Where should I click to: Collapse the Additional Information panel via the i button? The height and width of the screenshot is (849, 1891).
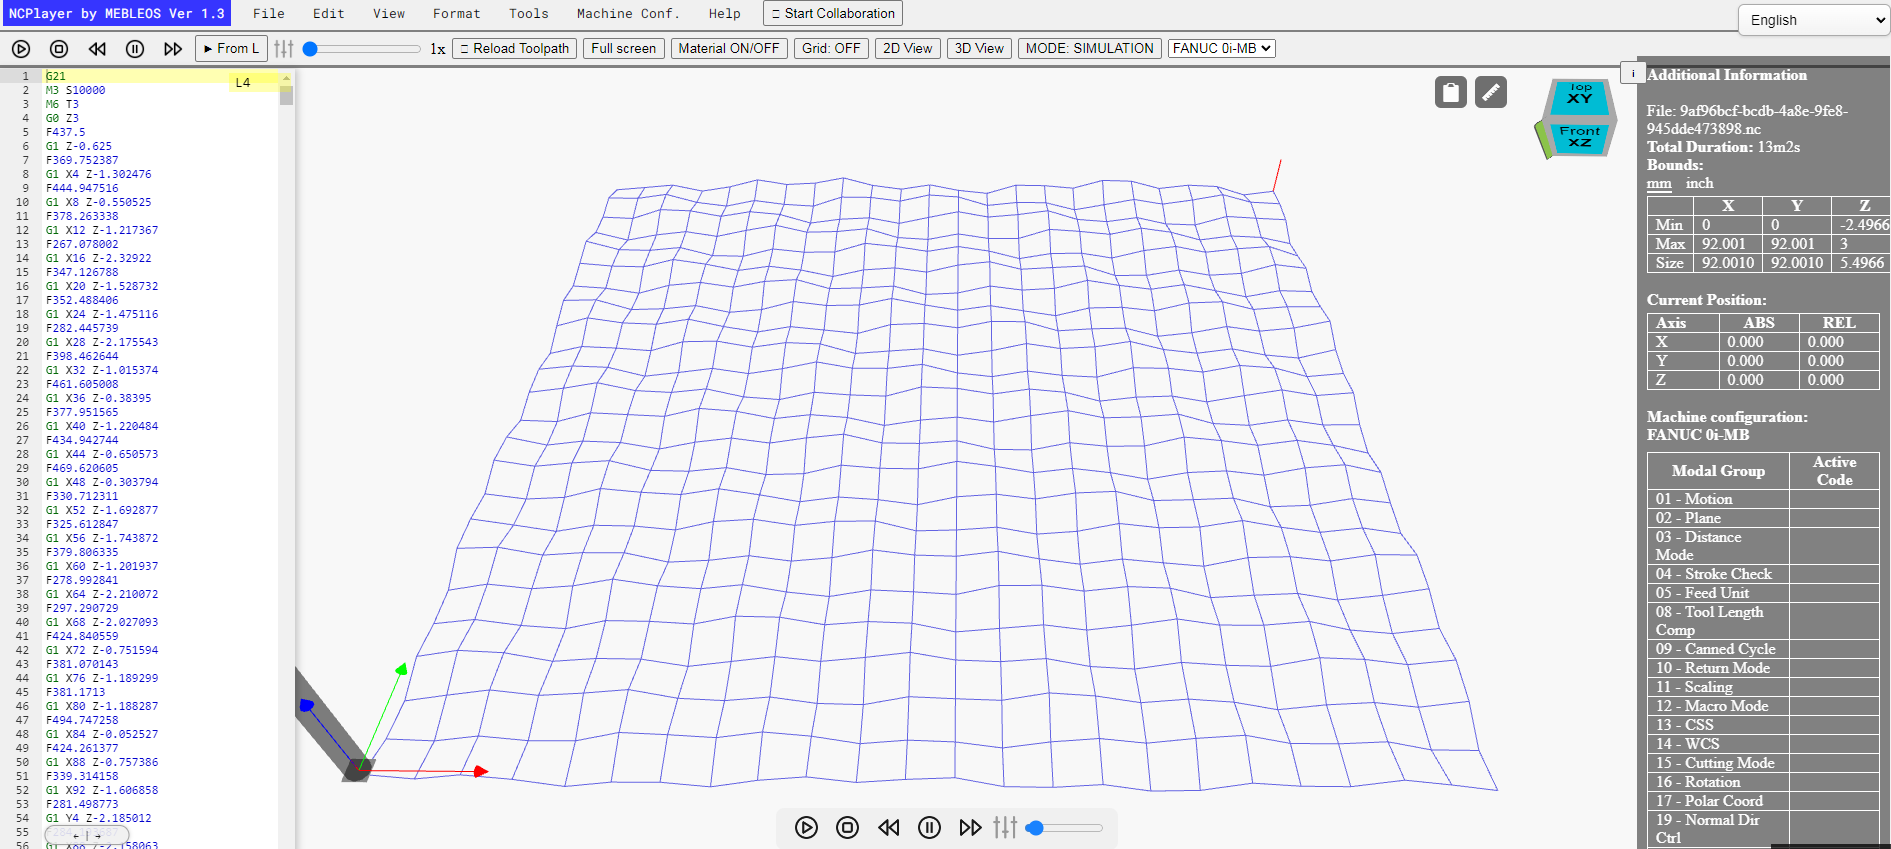click(1633, 73)
